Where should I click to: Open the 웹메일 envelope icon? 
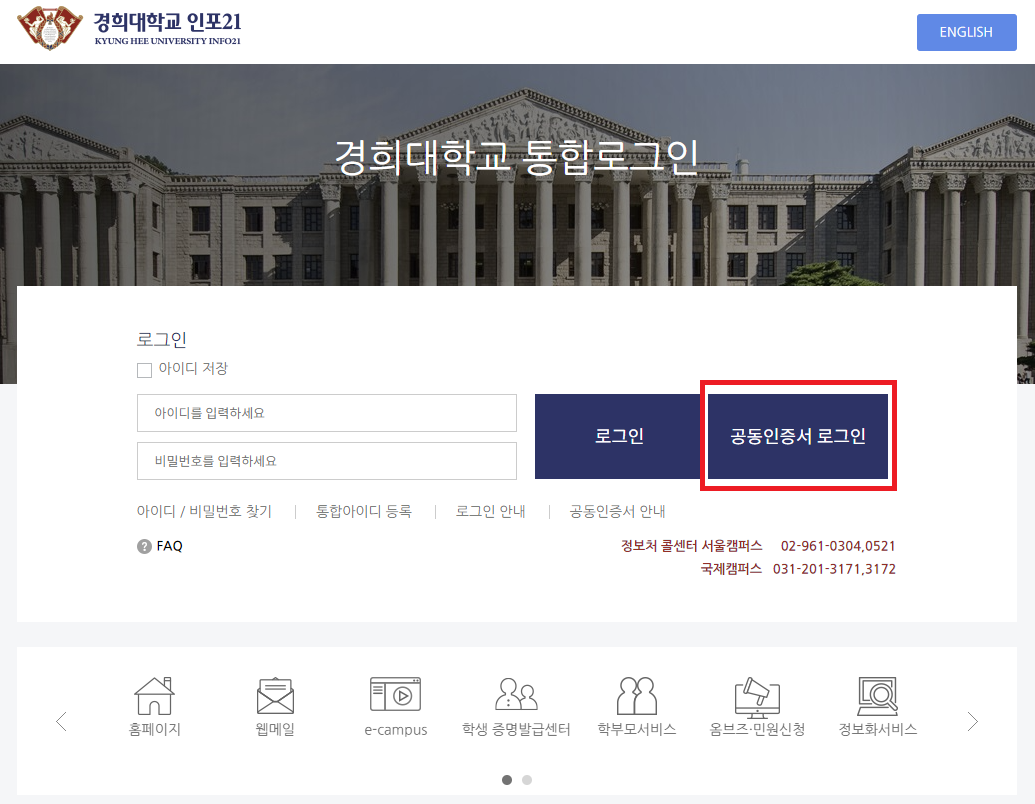(x=275, y=696)
